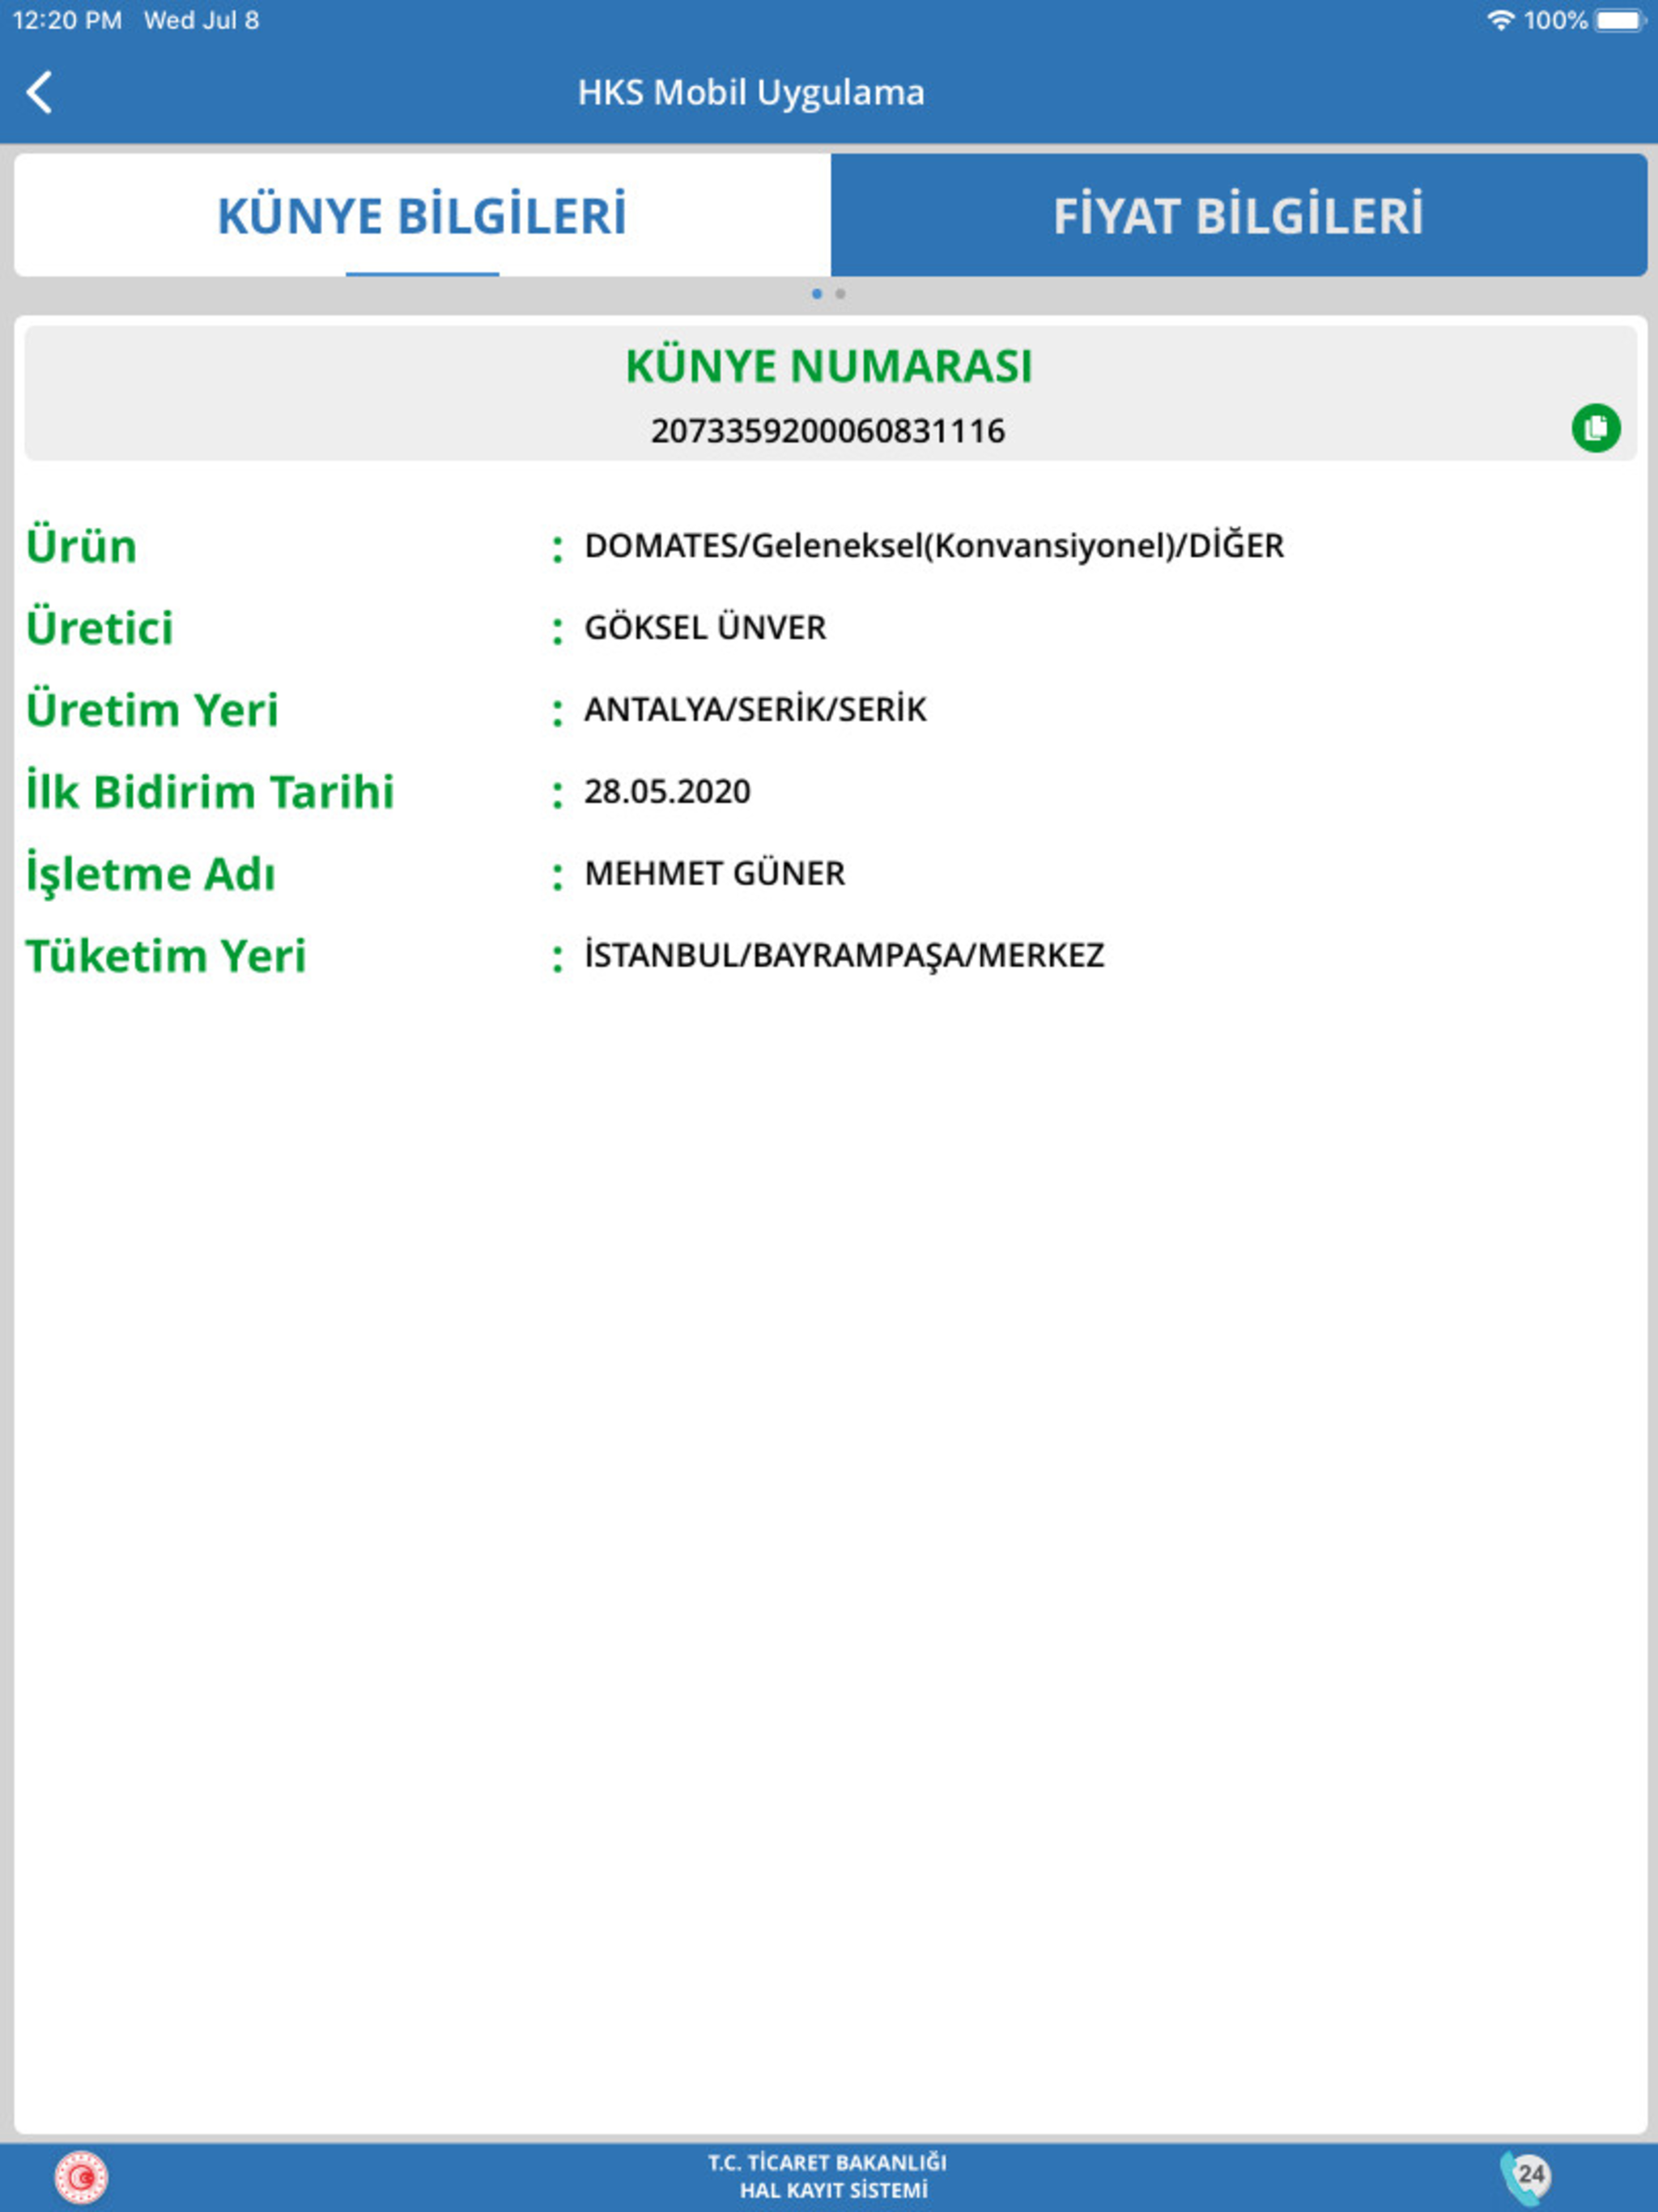
Task: Open the 24-hour phone support icon
Action: [1525, 2177]
